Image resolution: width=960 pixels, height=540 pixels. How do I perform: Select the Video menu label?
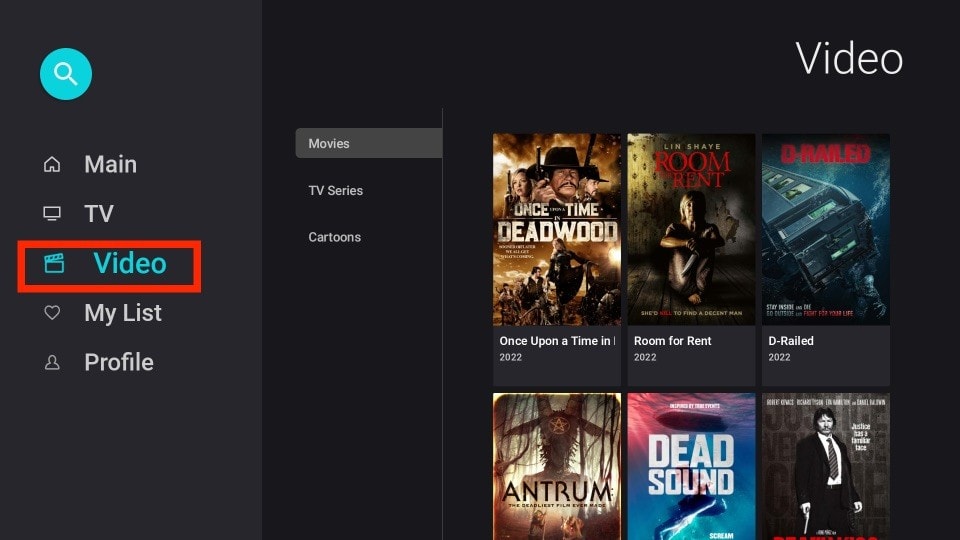click(130, 263)
